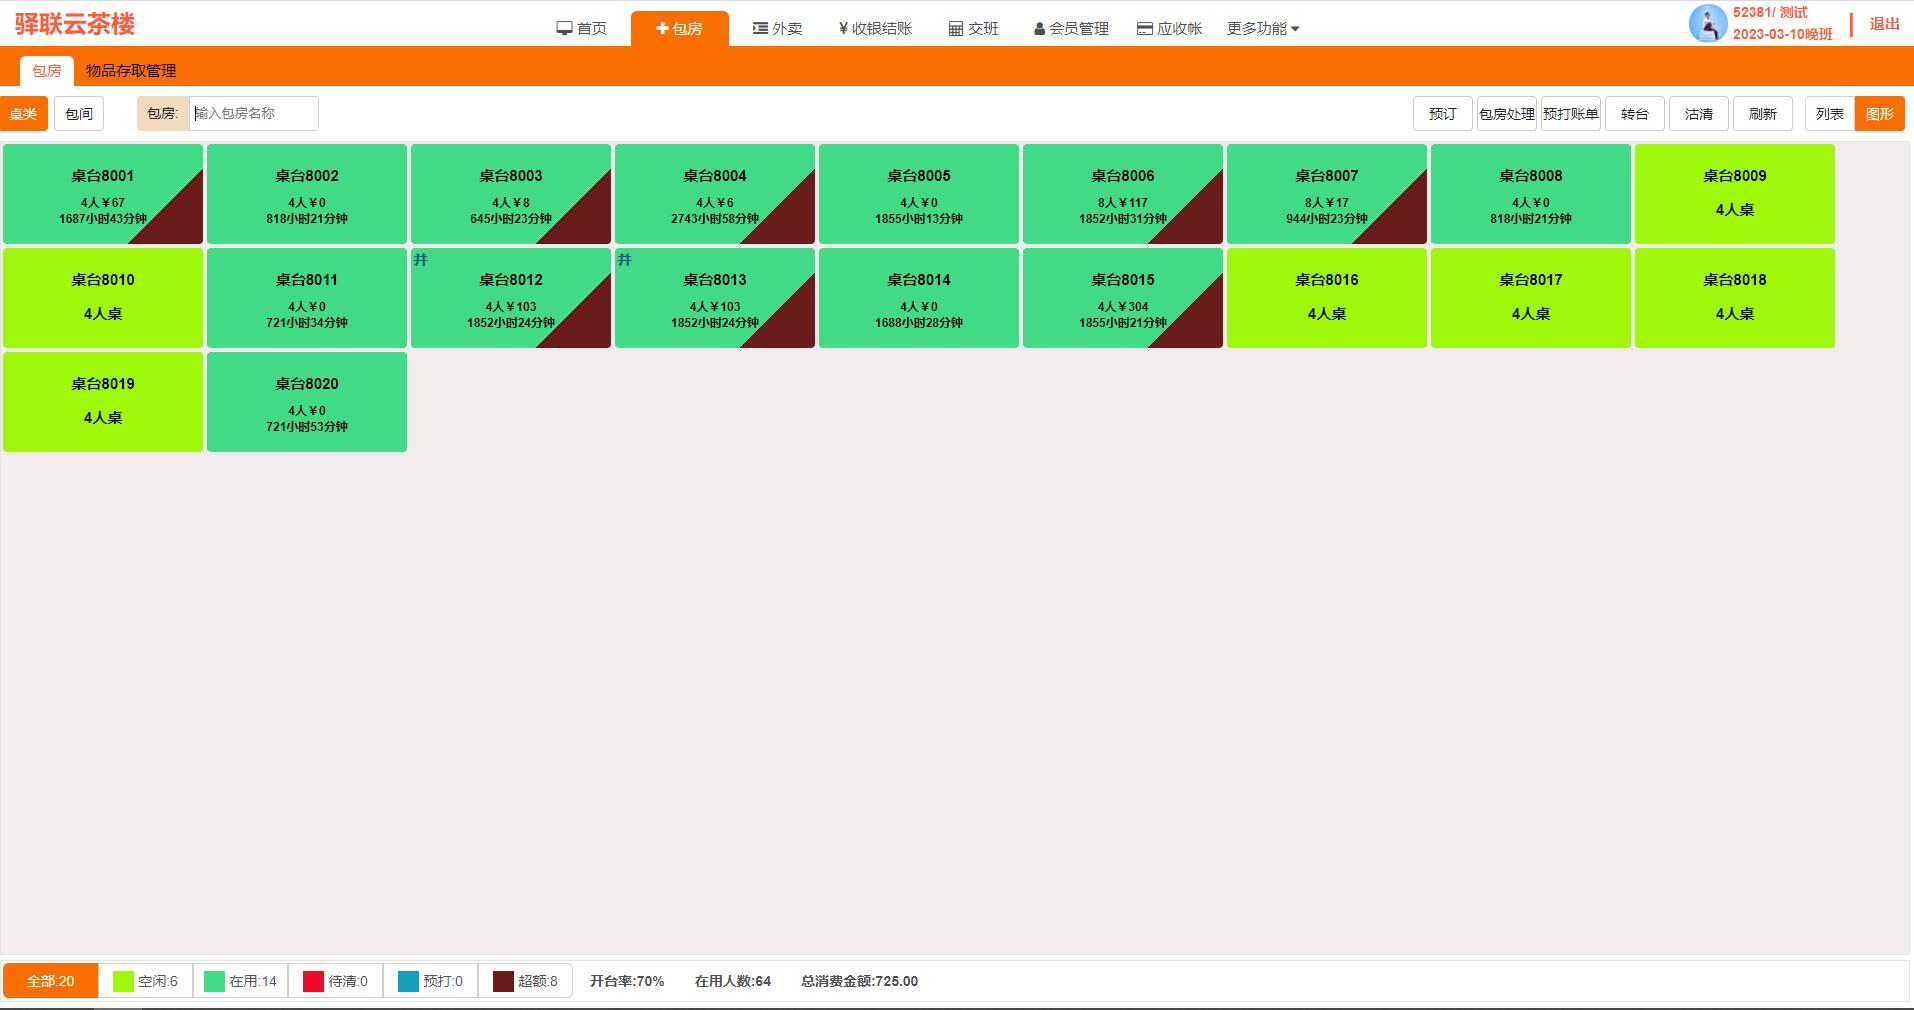The image size is (1914, 1010).
Task: Click 退出 to log out
Action: [1884, 24]
